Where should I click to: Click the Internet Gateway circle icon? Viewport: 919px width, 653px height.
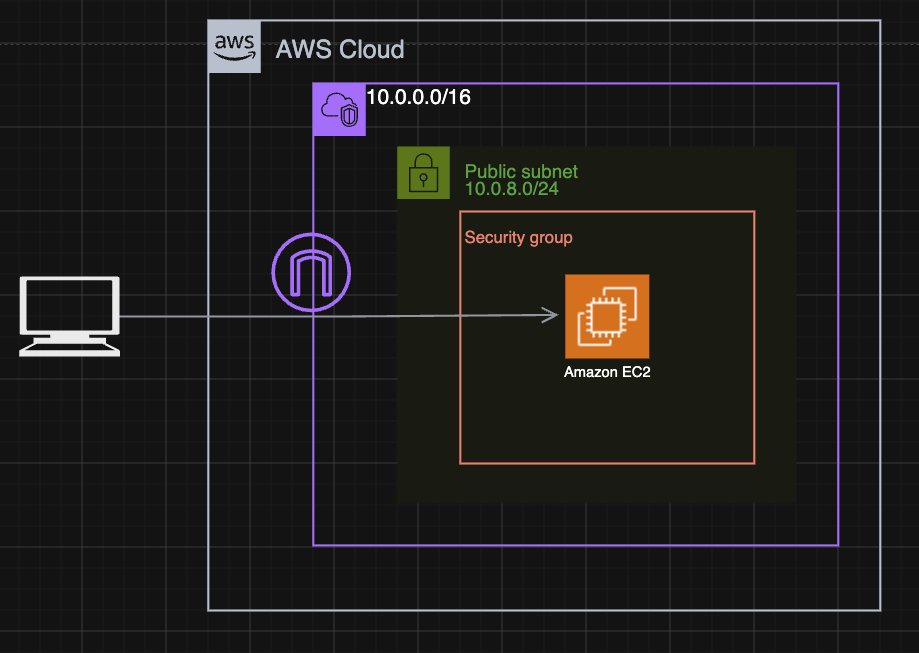click(x=311, y=273)
